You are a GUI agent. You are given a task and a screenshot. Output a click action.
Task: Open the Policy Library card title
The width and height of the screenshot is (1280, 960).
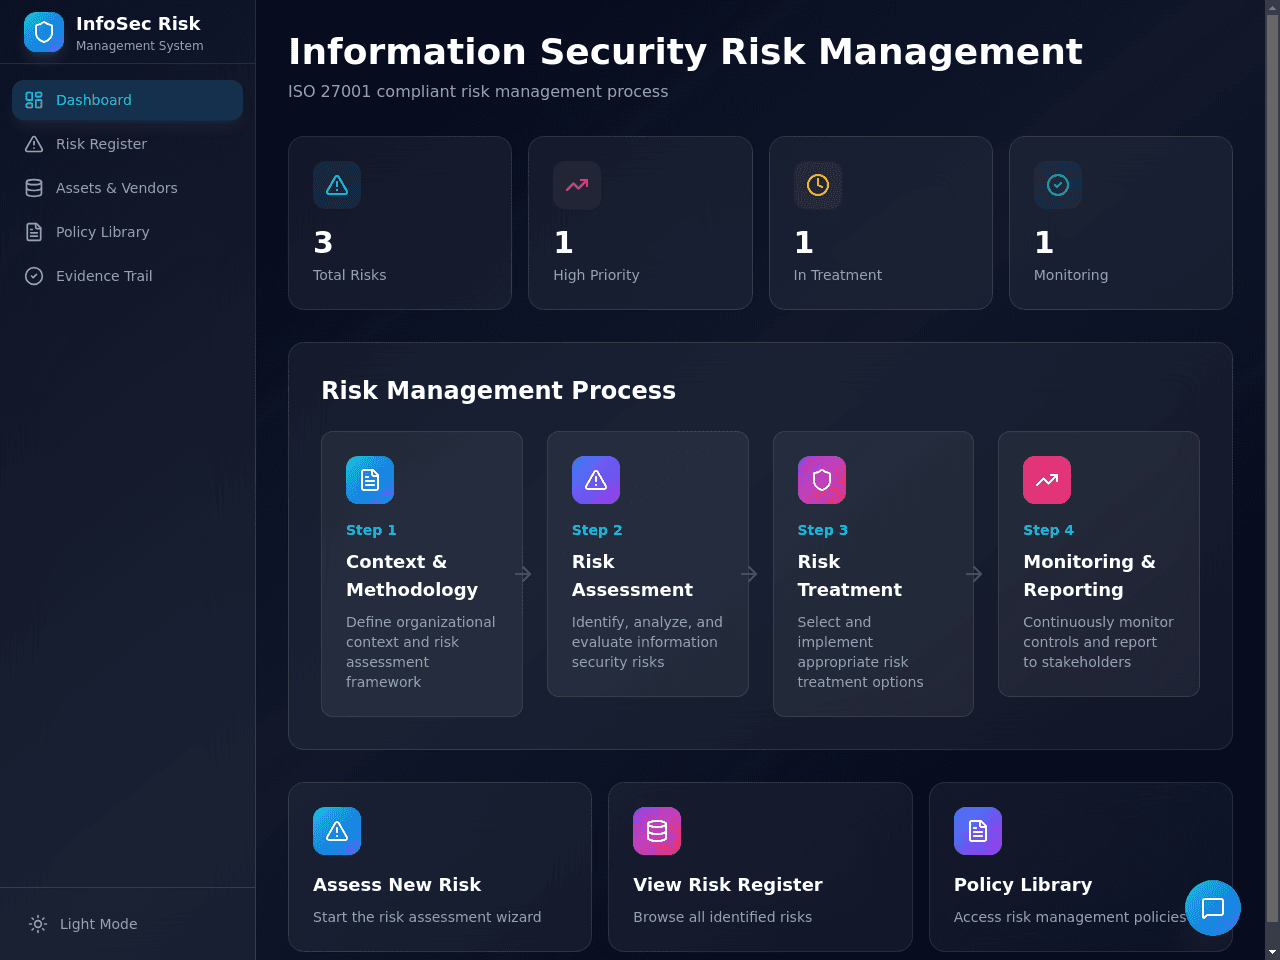pos(1023,885)
